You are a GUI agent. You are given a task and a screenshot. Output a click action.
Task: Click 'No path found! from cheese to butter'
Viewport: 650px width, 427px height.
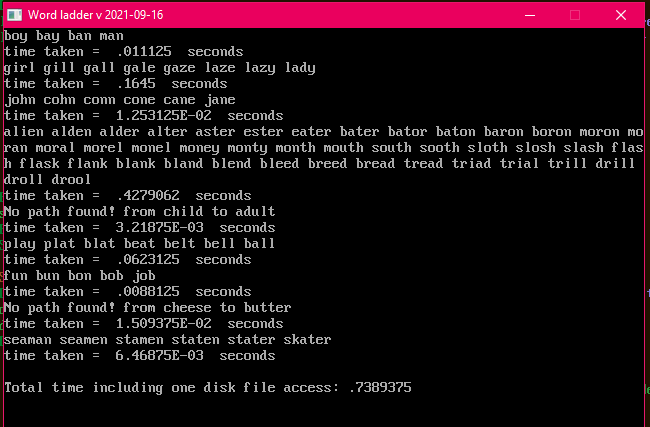click(x=147, y=308)
